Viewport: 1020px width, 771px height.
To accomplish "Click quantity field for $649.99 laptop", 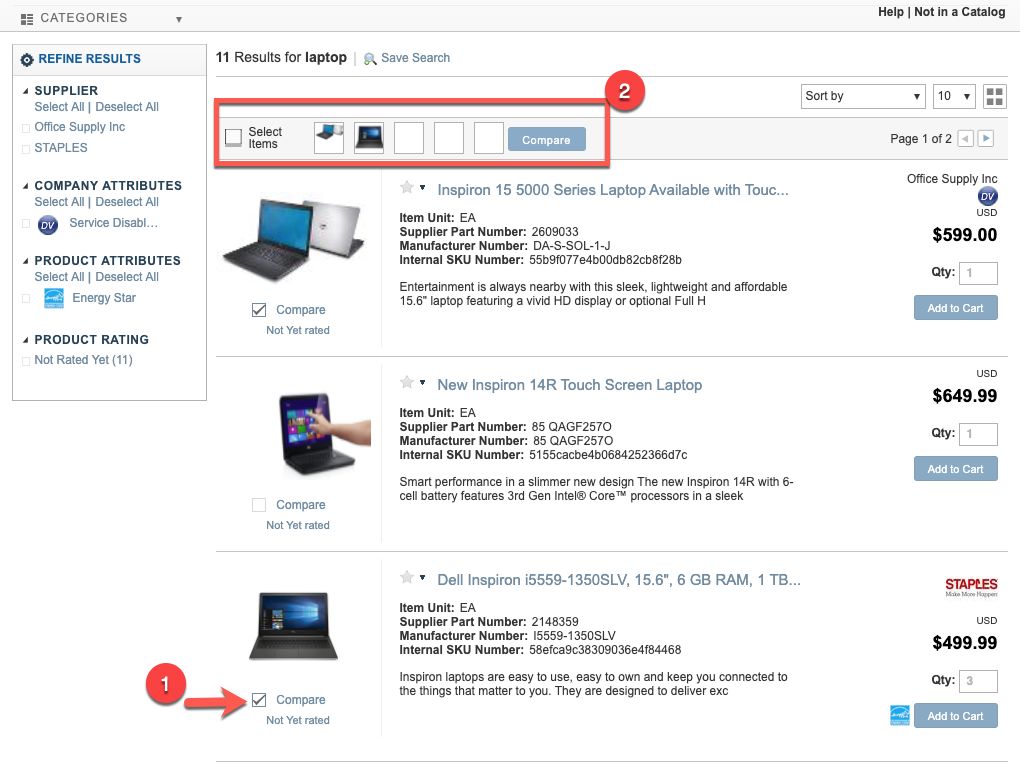I will click(978, 434).
